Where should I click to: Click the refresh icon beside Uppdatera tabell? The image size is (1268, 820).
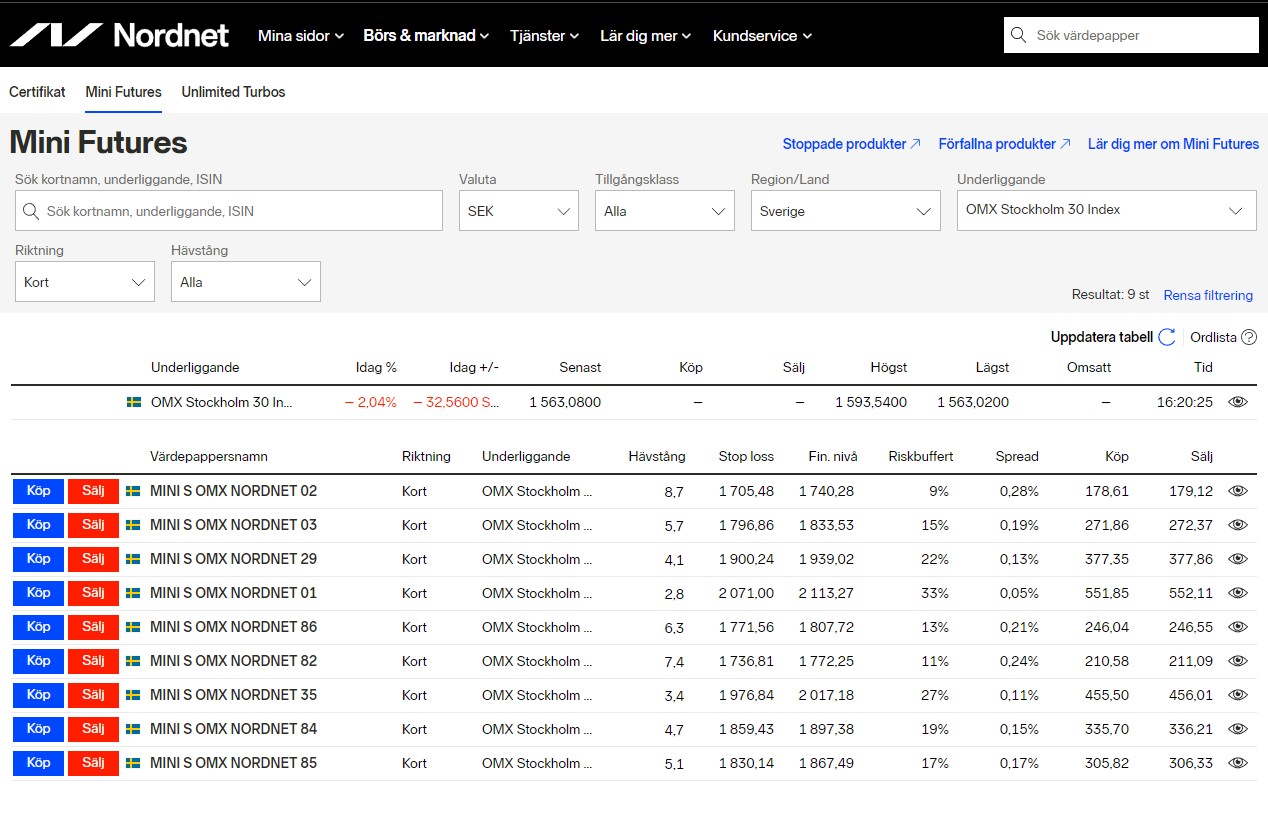pos(1166,337)
